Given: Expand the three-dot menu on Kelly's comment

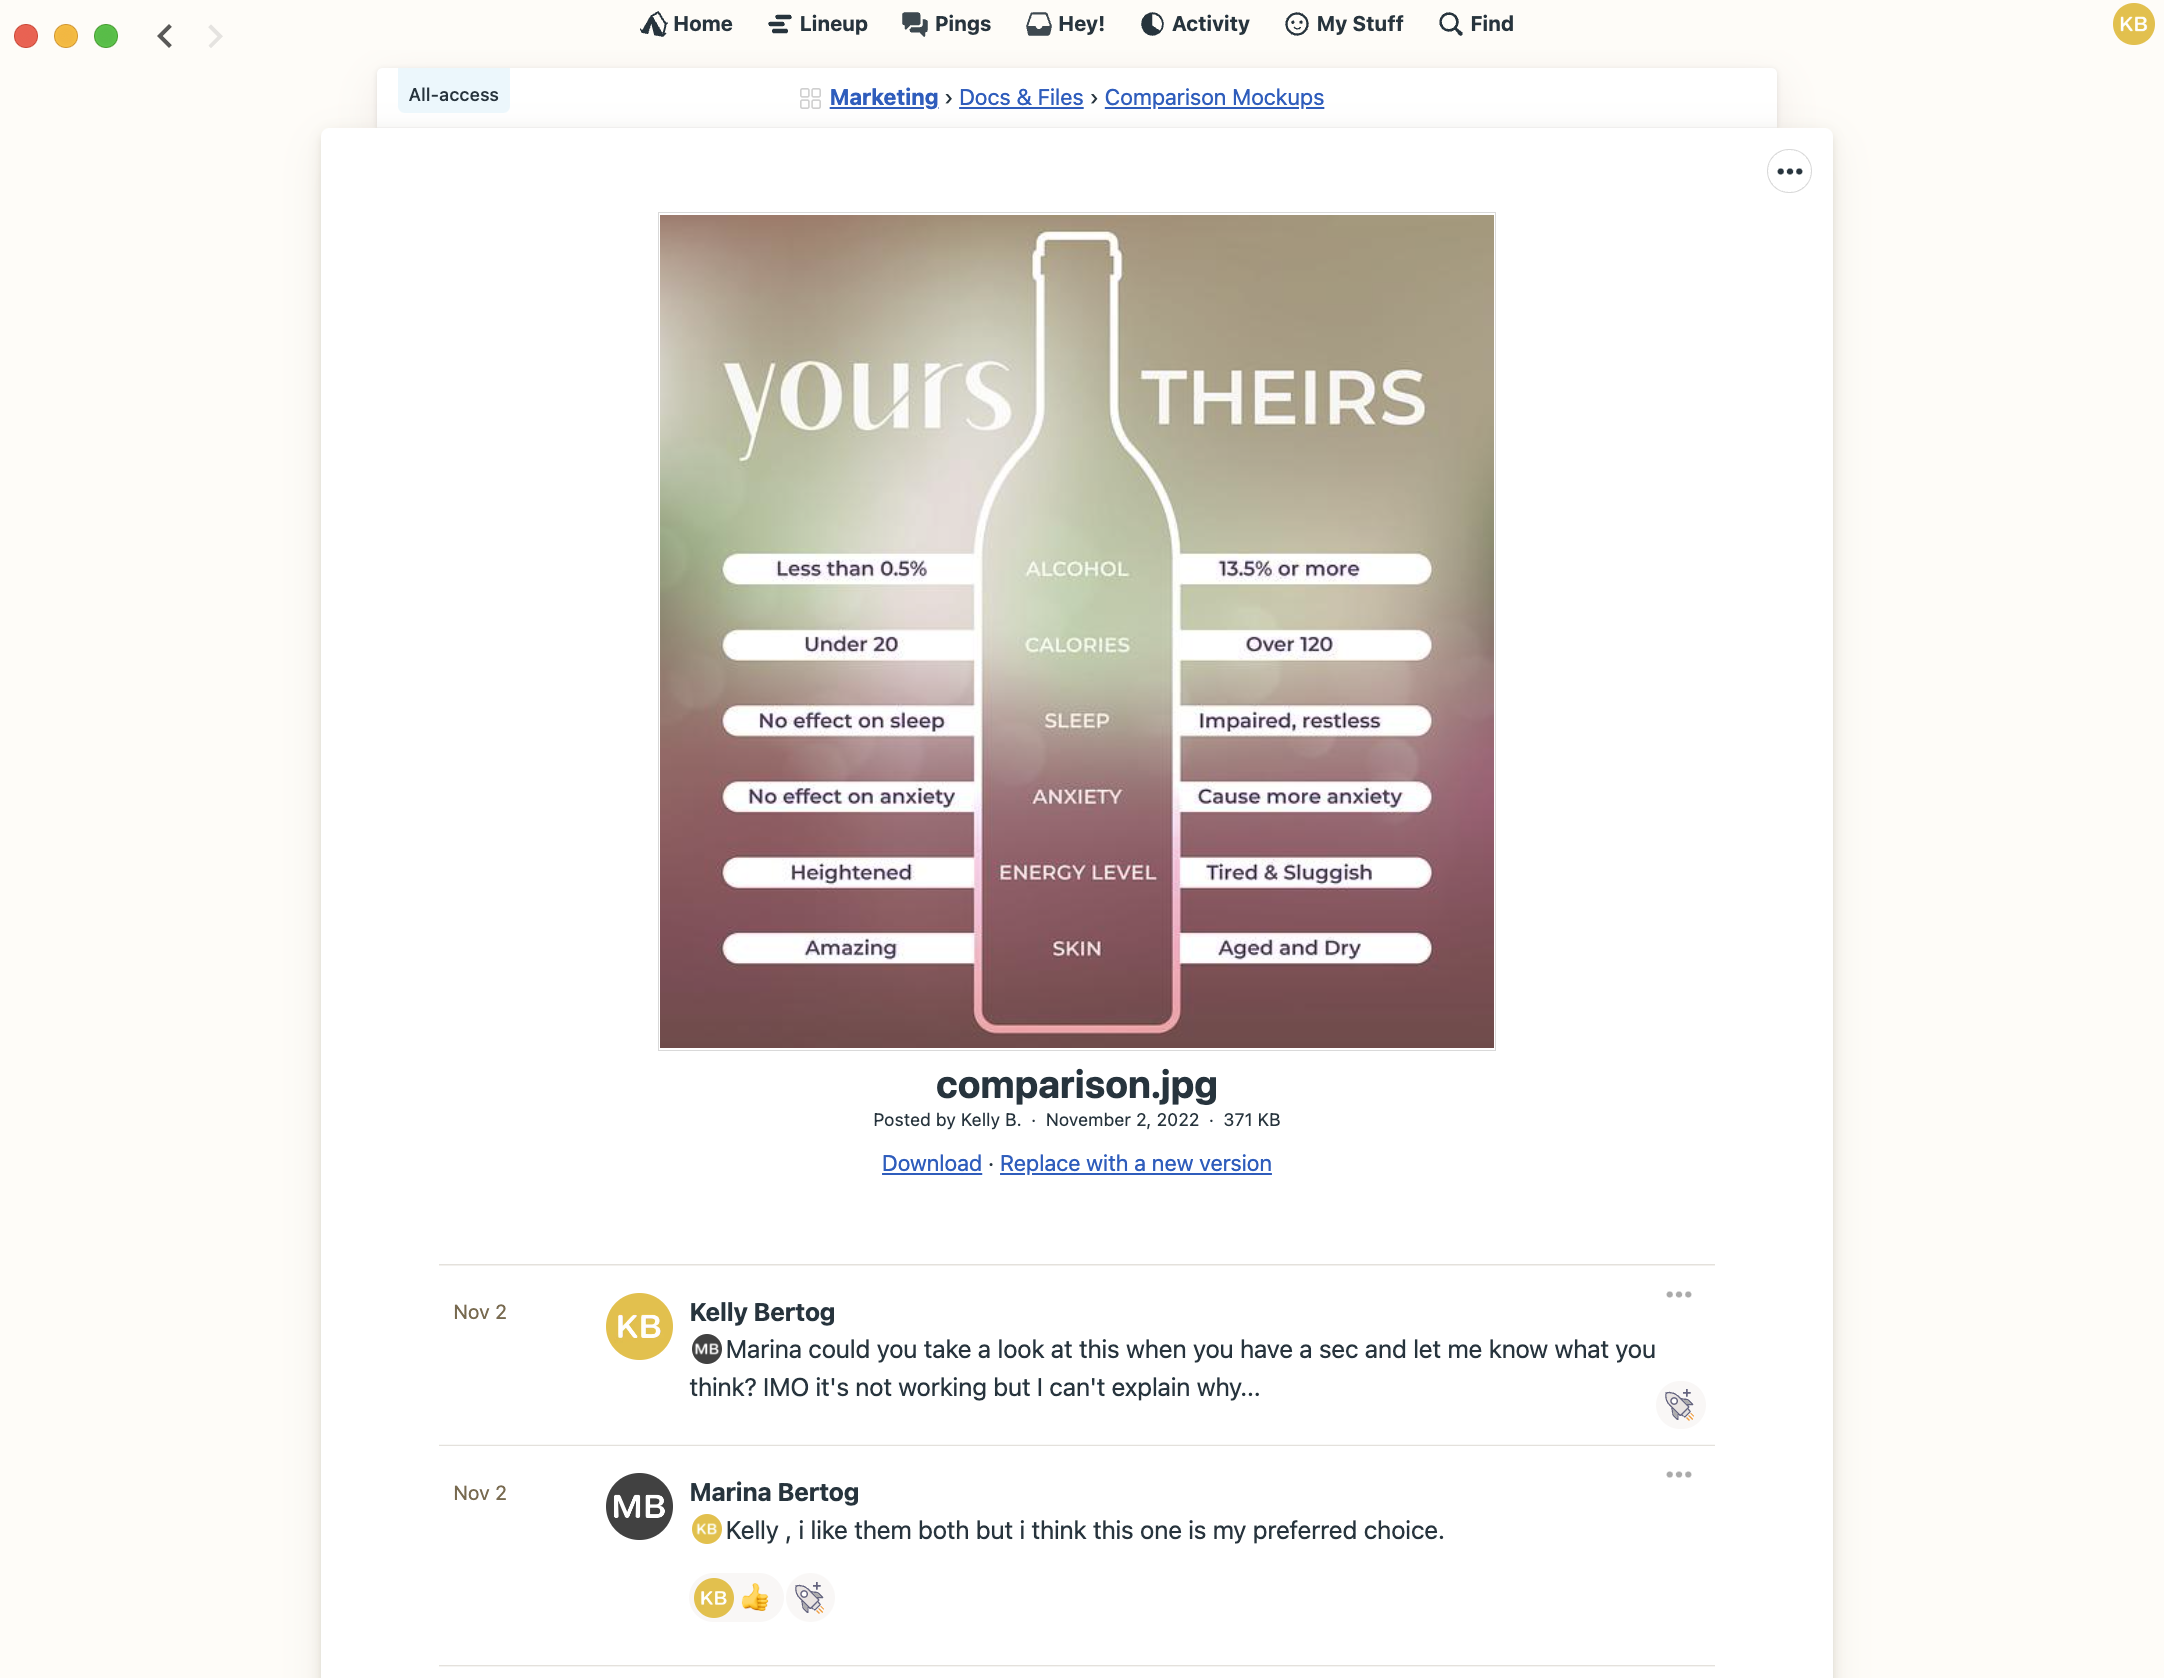Looking at the screenshot, I should 1677,1295.
